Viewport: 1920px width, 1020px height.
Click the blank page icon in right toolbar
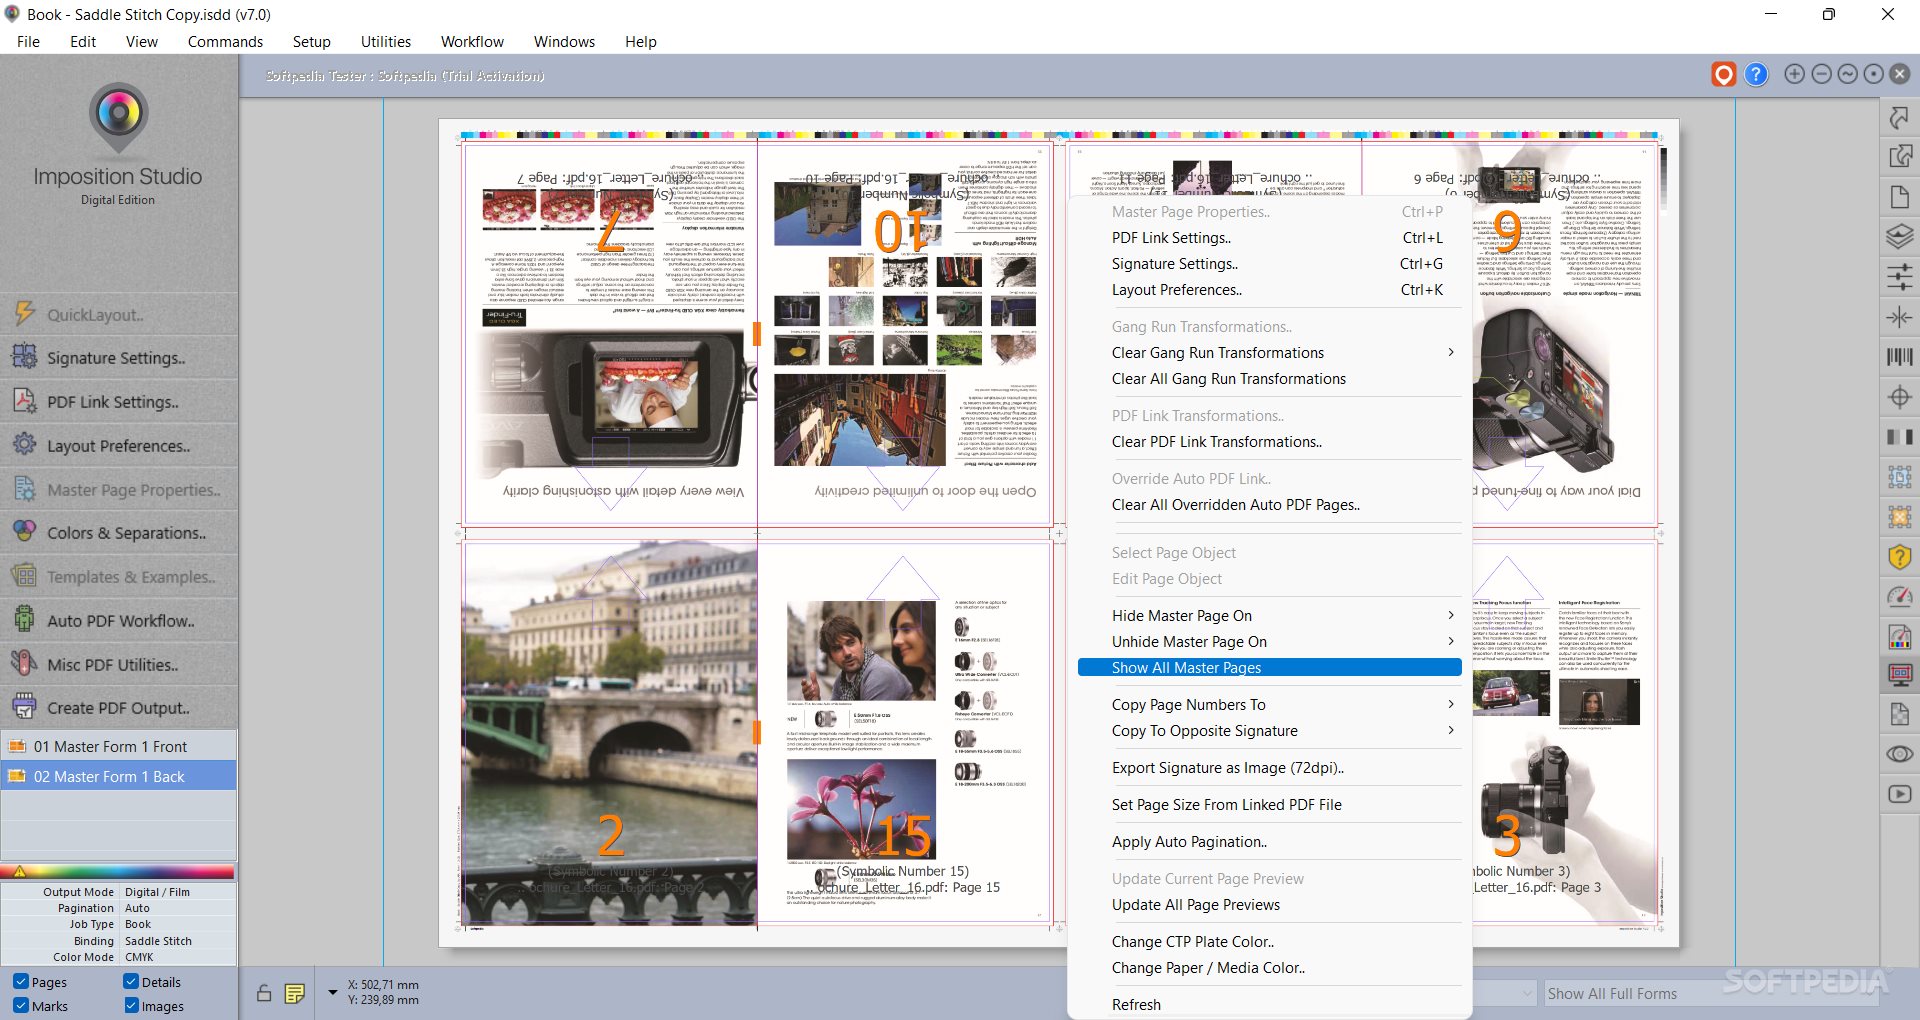[1899, 197]
